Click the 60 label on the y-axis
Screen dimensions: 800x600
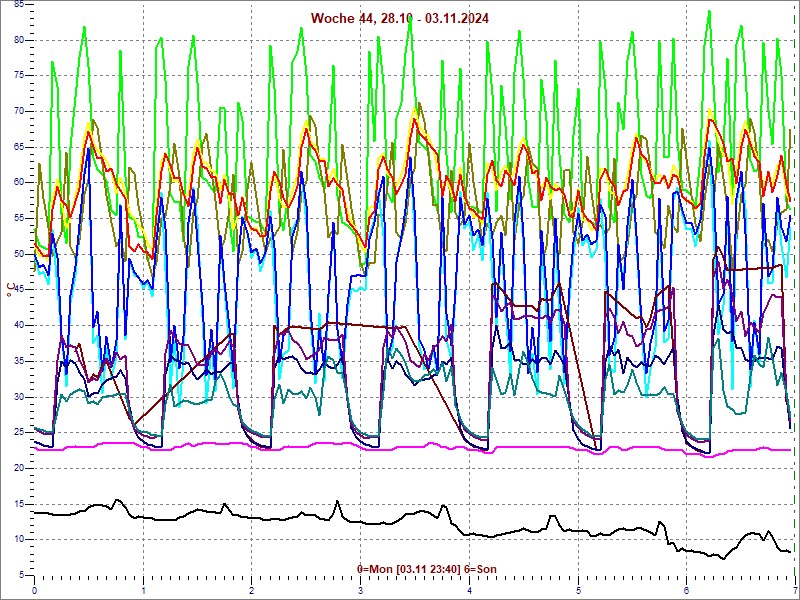[x=19, y=182]
